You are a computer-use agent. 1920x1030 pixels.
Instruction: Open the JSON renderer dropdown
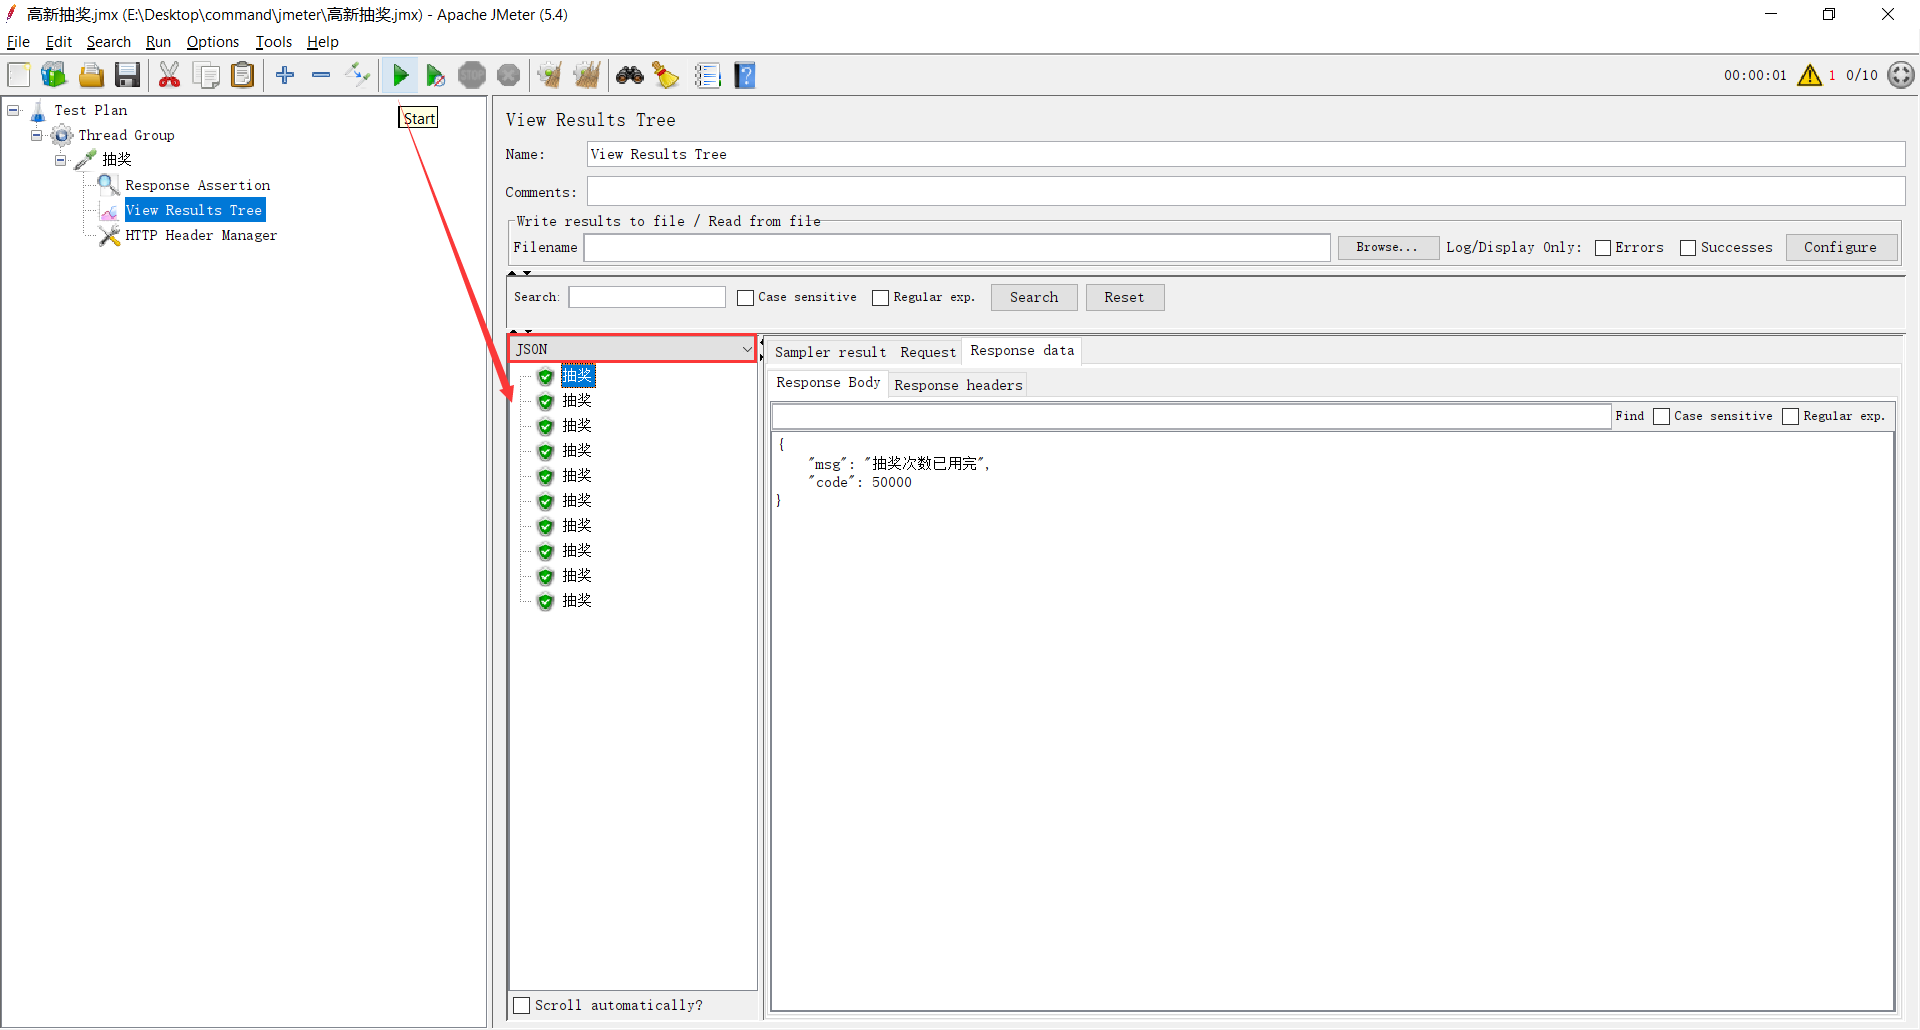tap(632, 349)
